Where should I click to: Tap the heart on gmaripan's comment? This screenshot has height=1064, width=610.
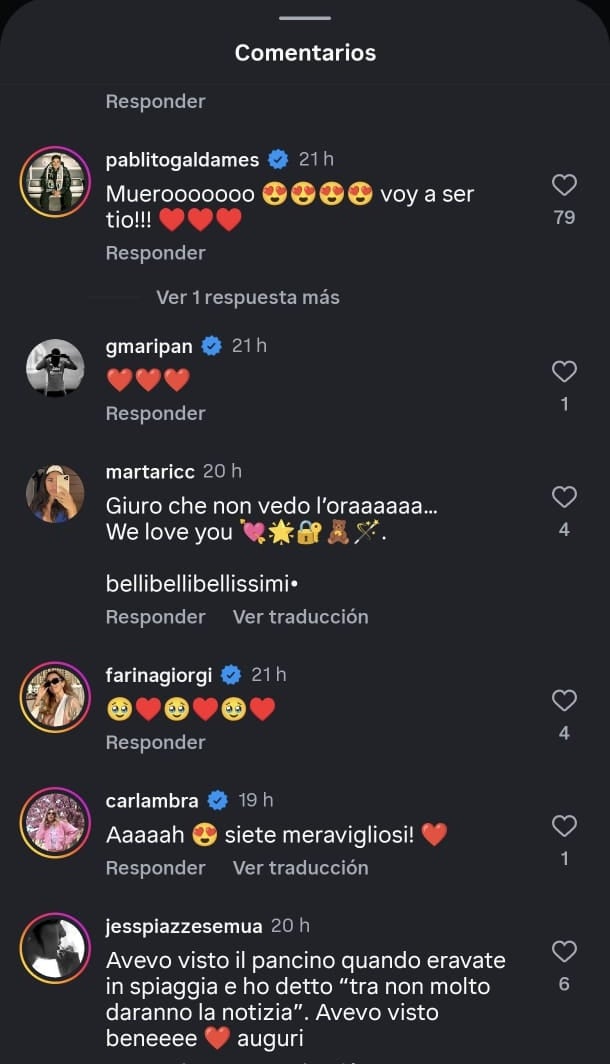[x=564, y=372]
